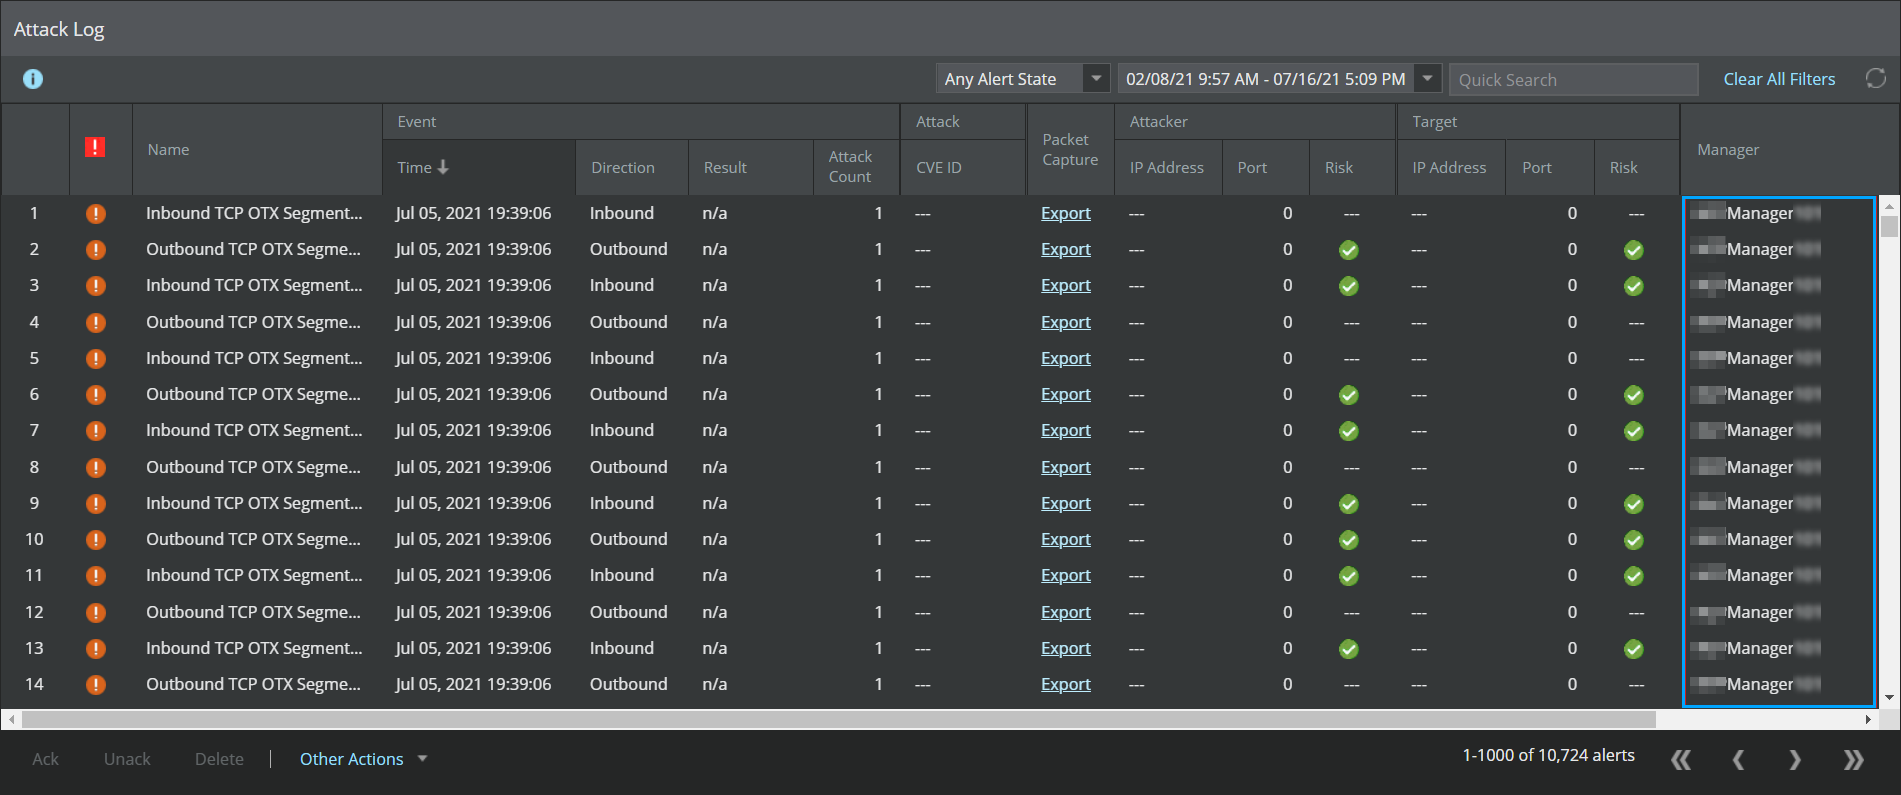Screen dimensions: 1901x795
Task: Click Manager cell in row 6
Action: 1778,394
